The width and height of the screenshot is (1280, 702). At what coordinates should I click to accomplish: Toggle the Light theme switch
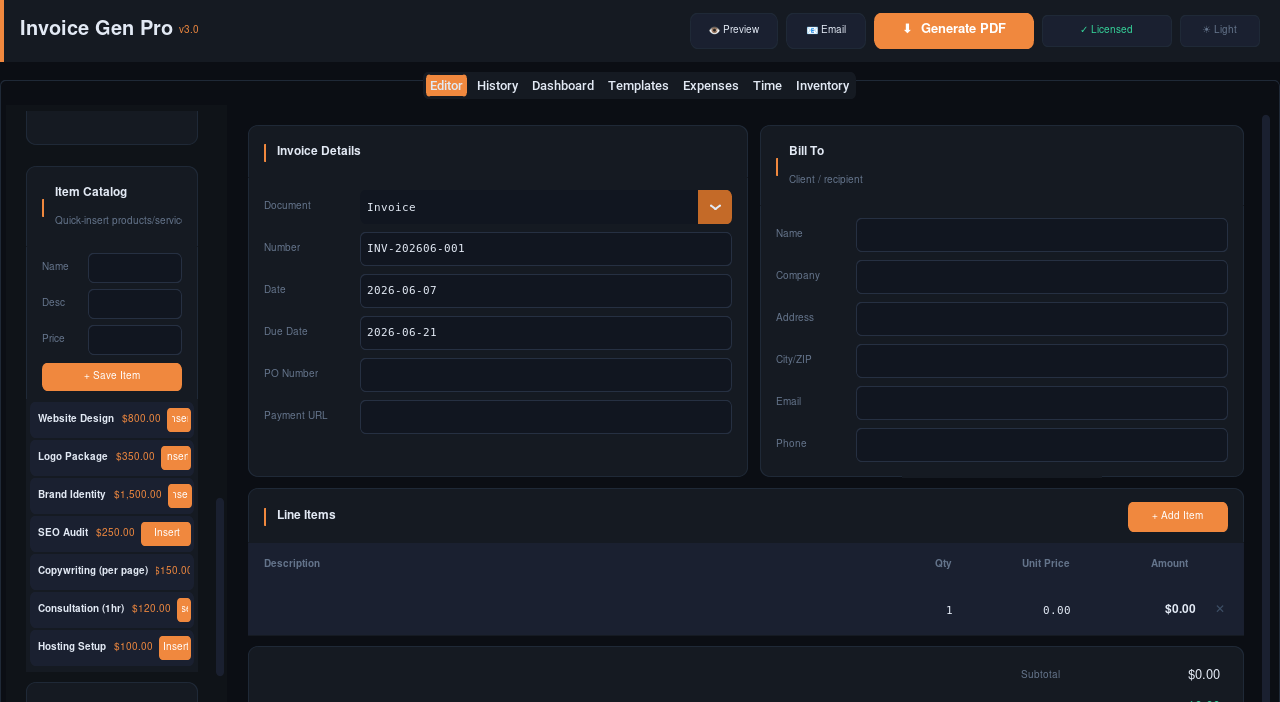click(1220, 31)
